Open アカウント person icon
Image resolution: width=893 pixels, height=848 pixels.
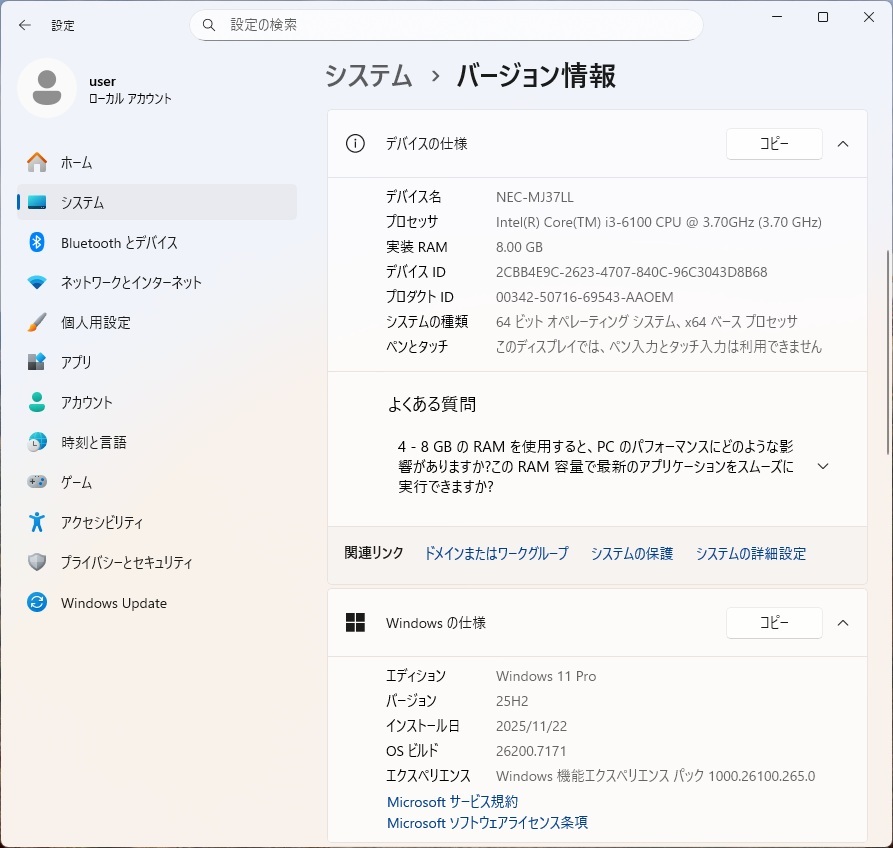37,402
